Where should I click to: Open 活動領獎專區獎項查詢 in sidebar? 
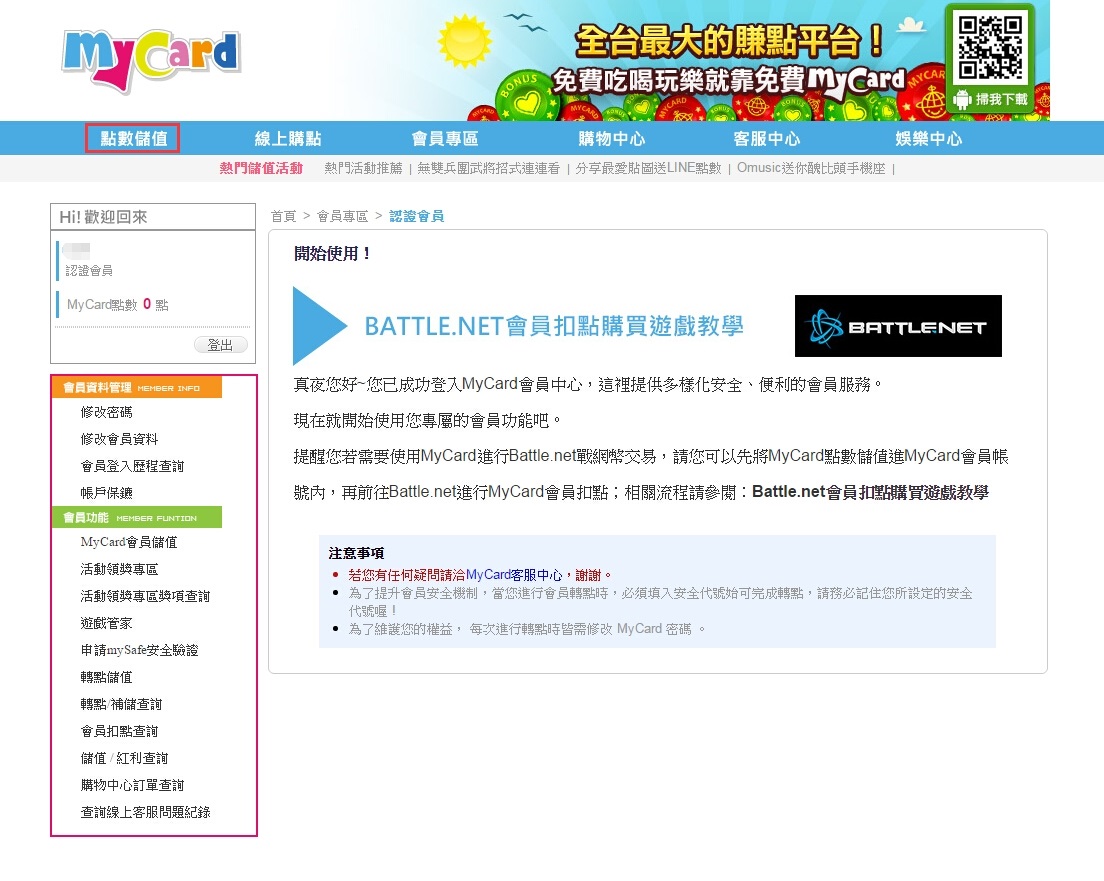click(145, 596)
